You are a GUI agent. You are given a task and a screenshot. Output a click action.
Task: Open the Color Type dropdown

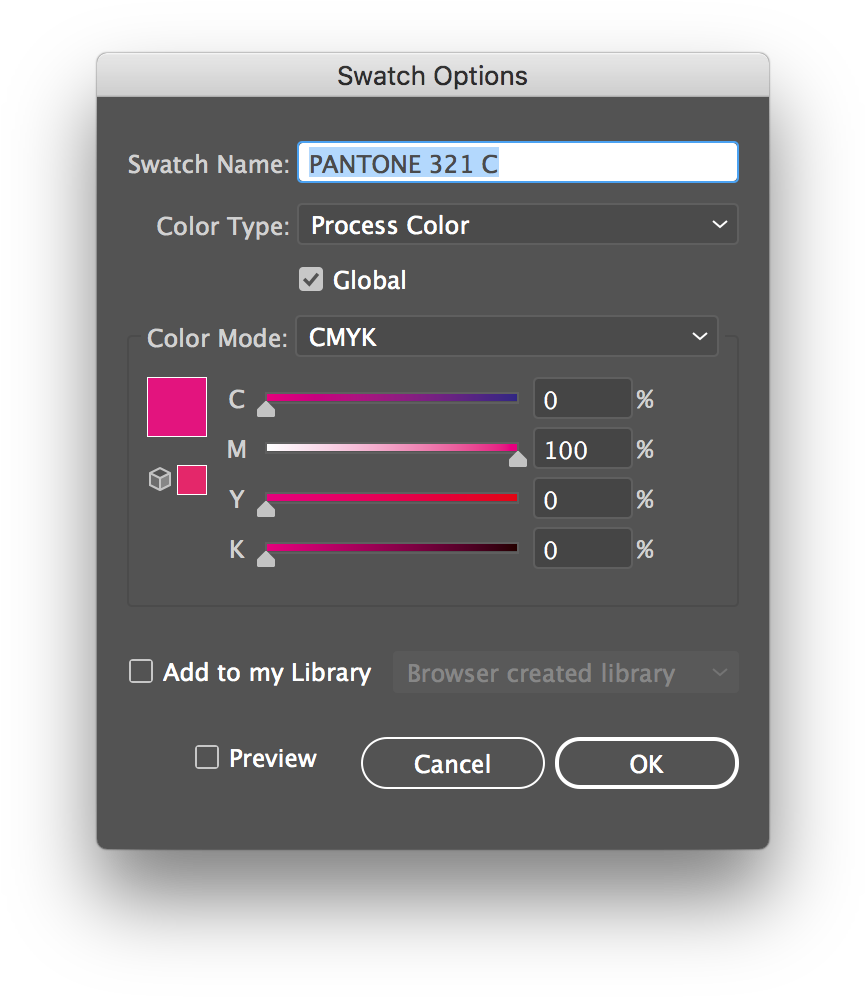coord(518,225)
